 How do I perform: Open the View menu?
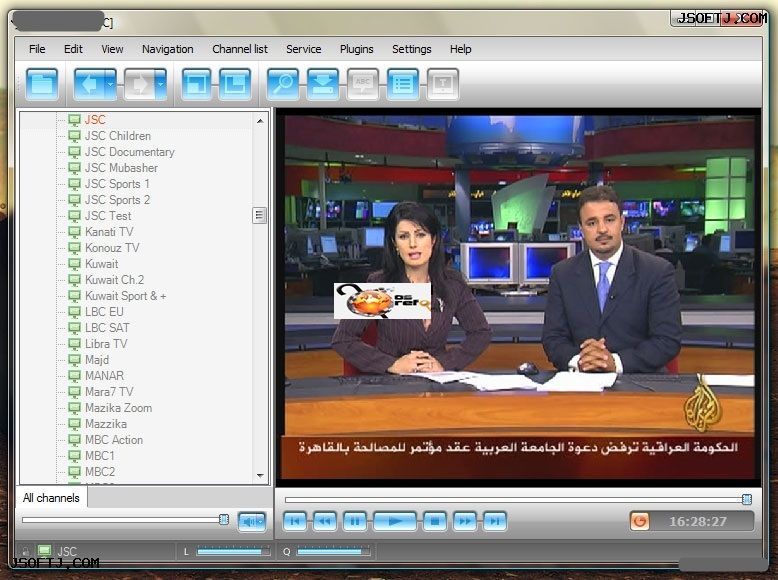tap(112, 49)
